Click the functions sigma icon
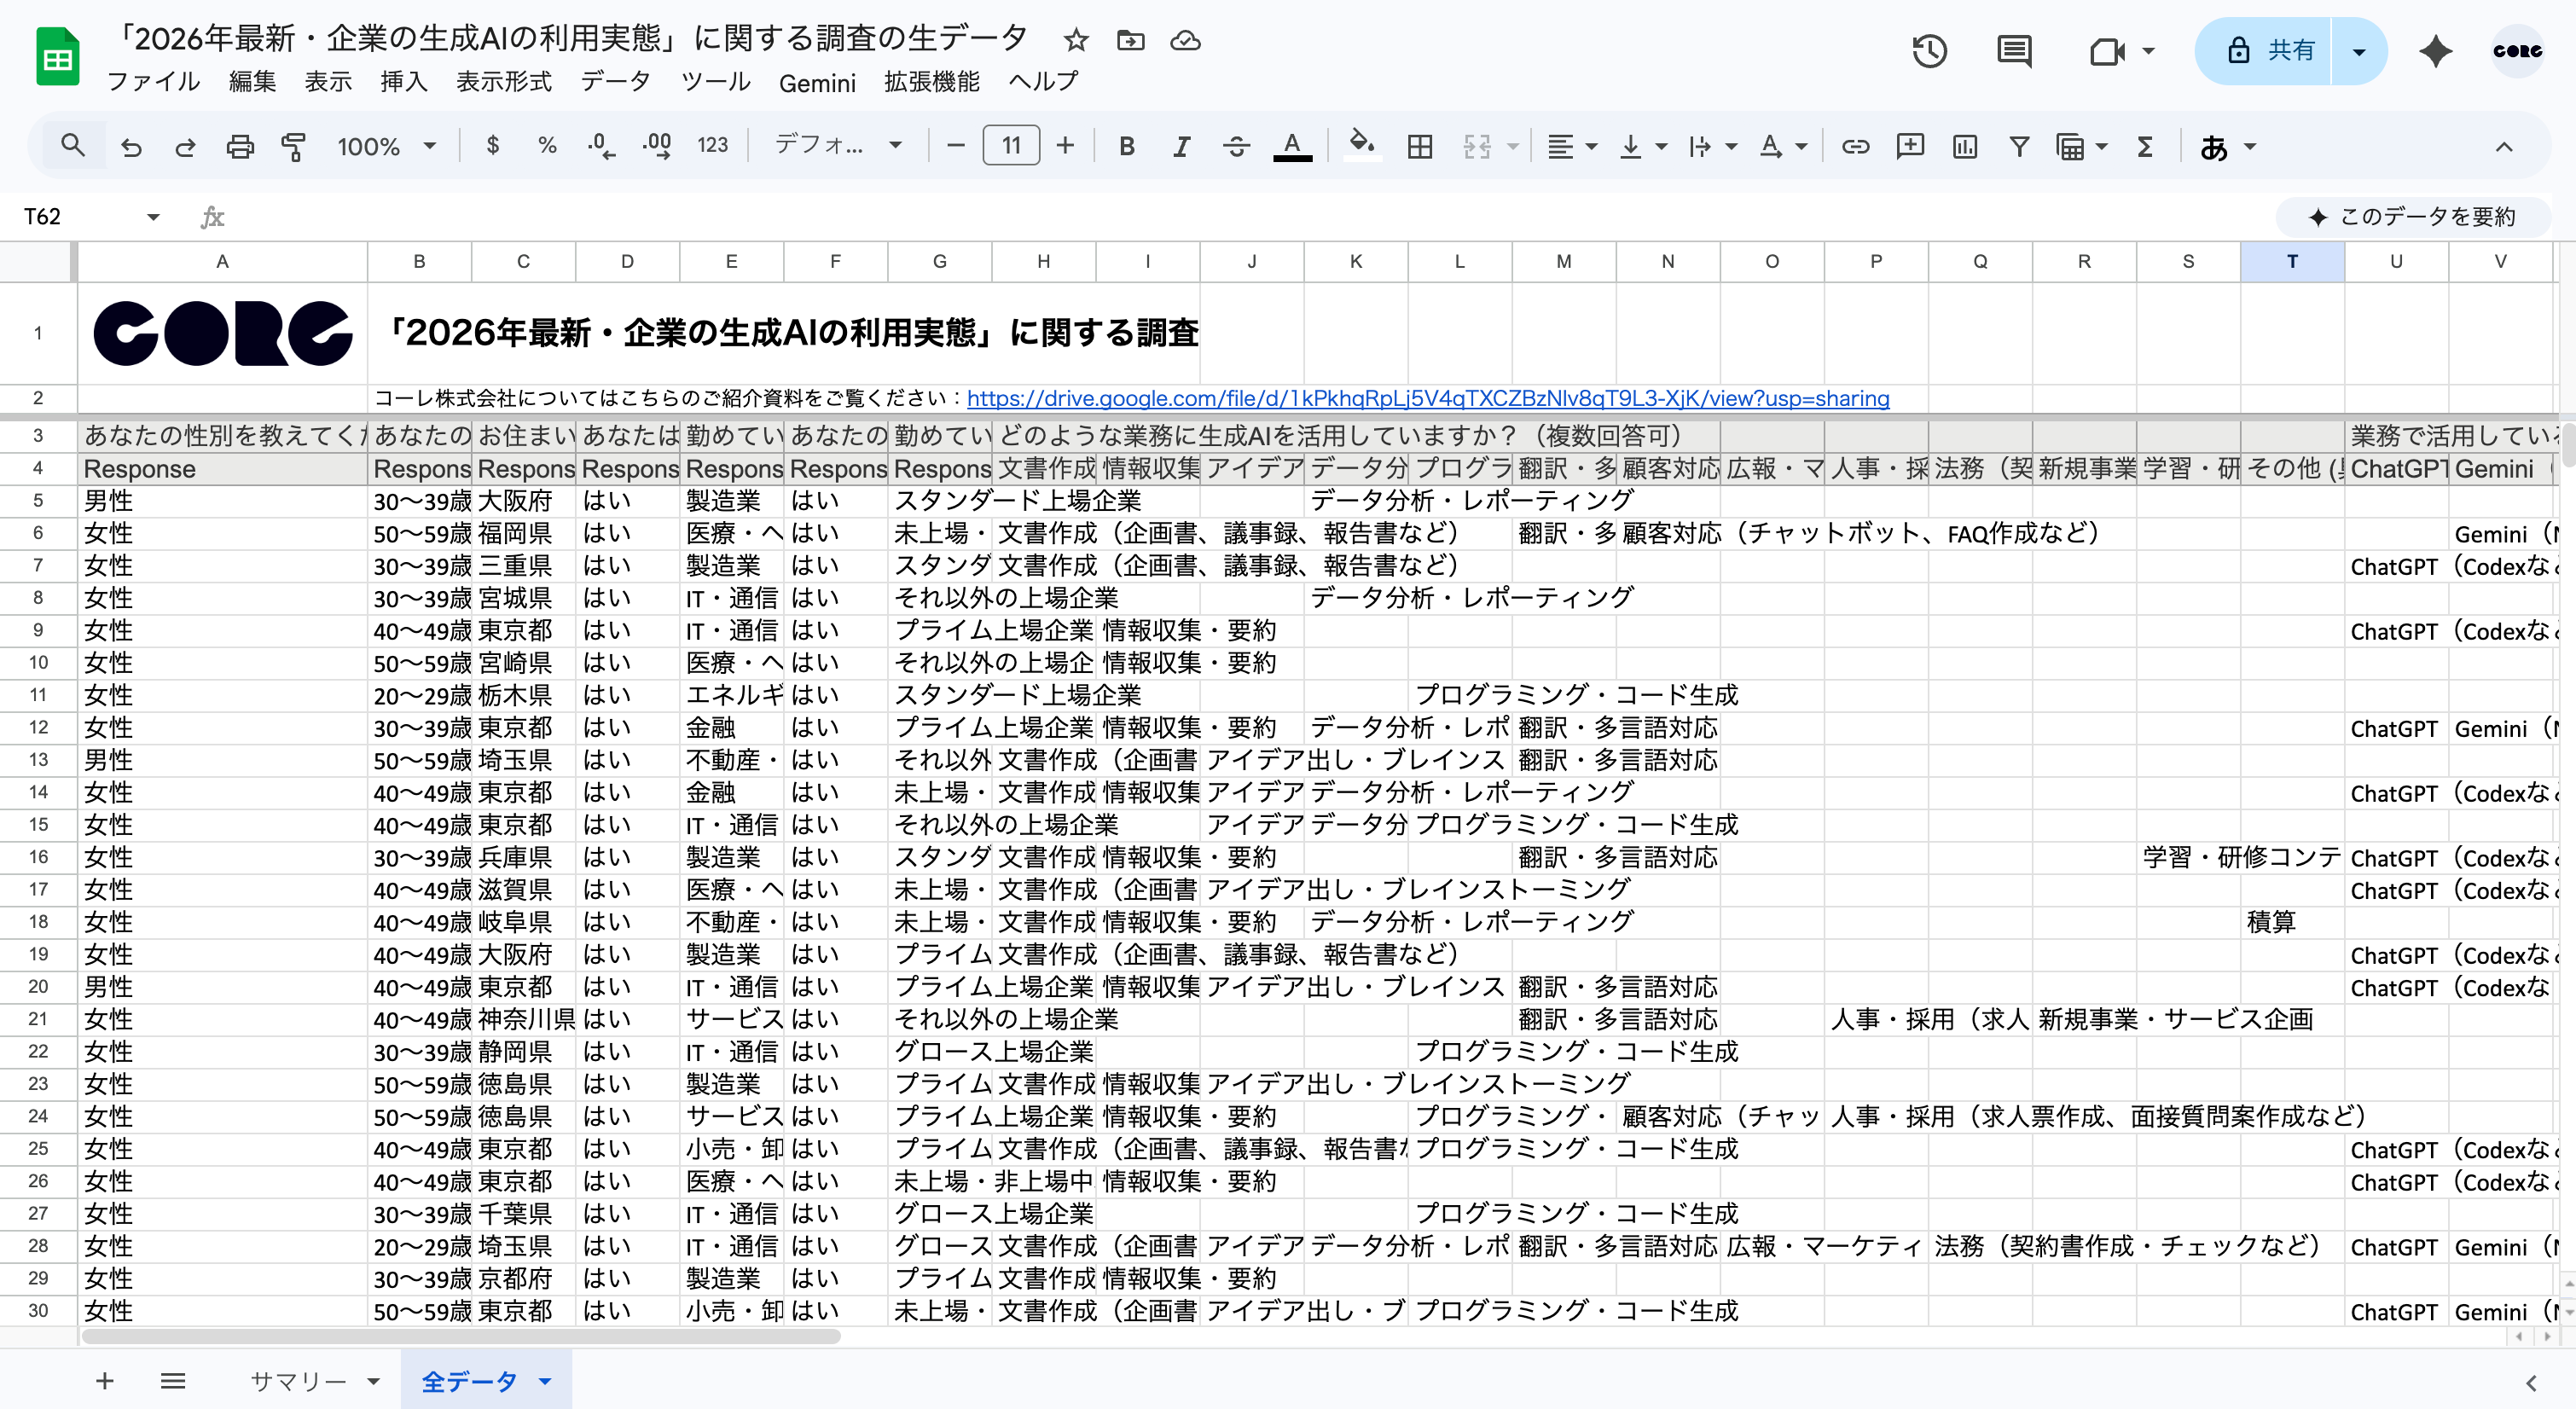 (x=2144, y=147)
